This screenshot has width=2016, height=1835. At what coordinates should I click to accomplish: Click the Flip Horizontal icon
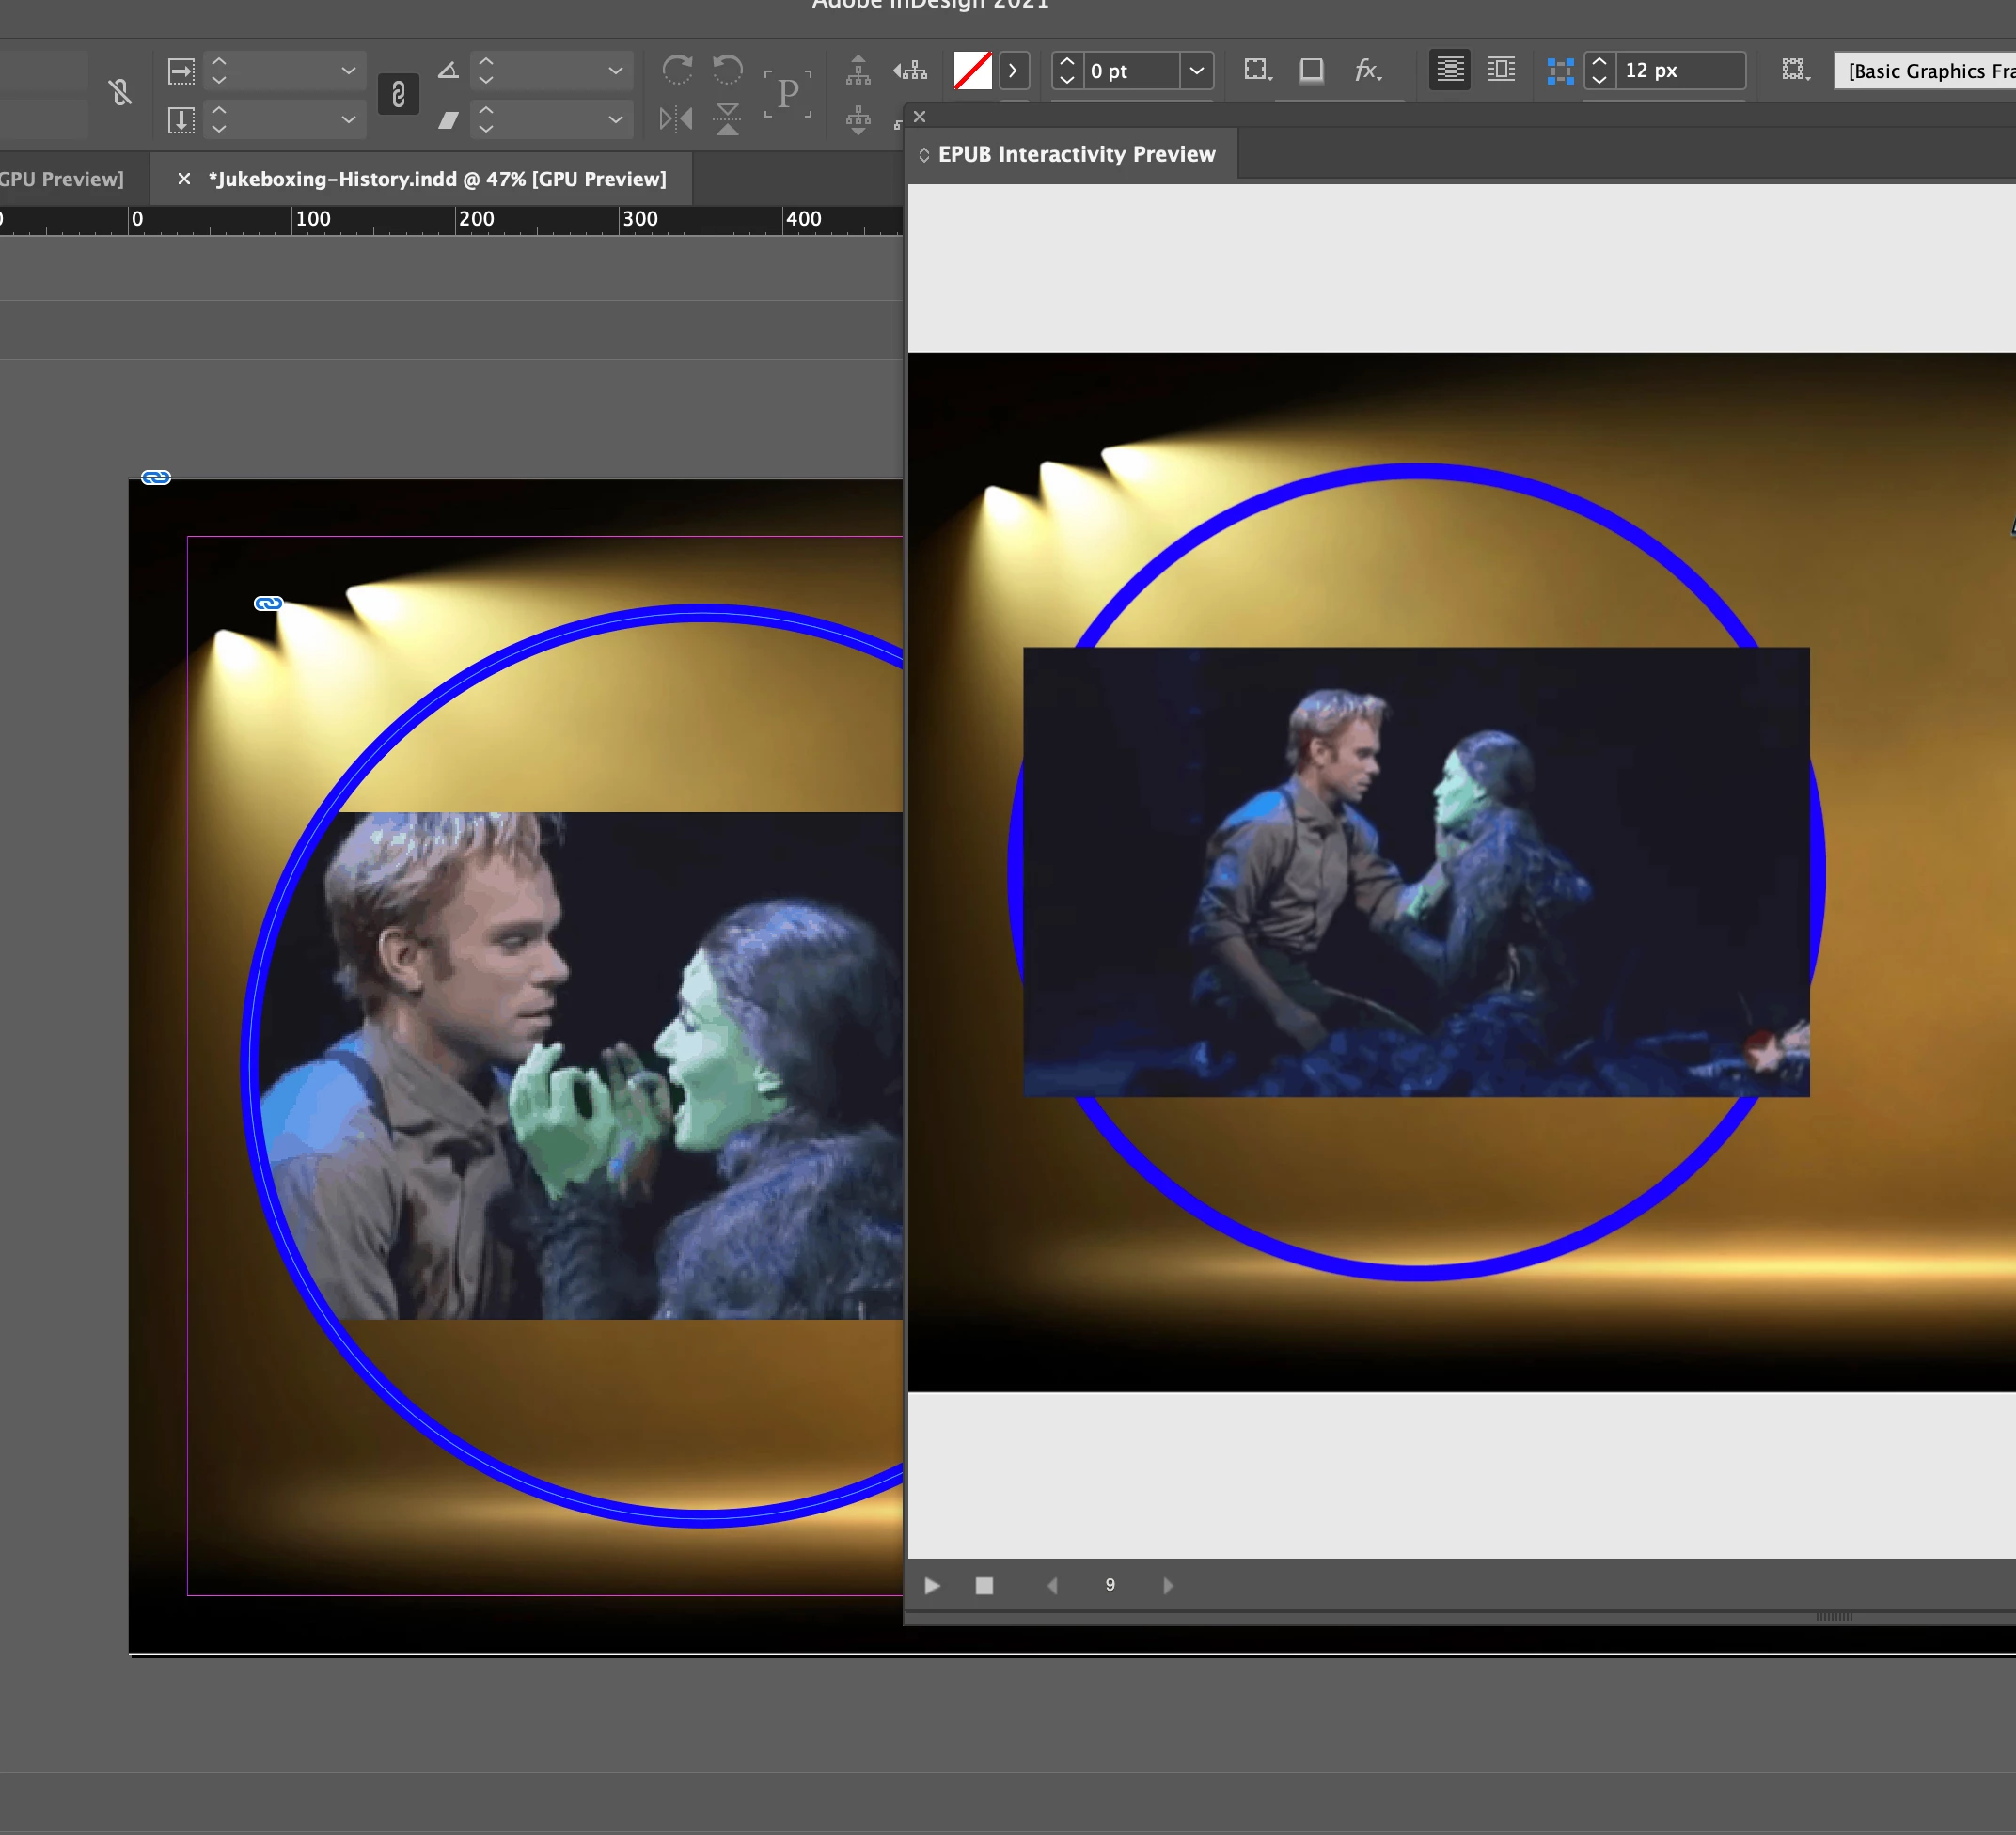676,119
